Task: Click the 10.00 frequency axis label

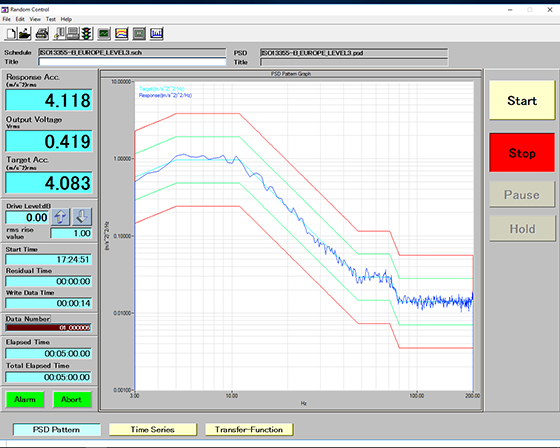Action: point(231,395)
